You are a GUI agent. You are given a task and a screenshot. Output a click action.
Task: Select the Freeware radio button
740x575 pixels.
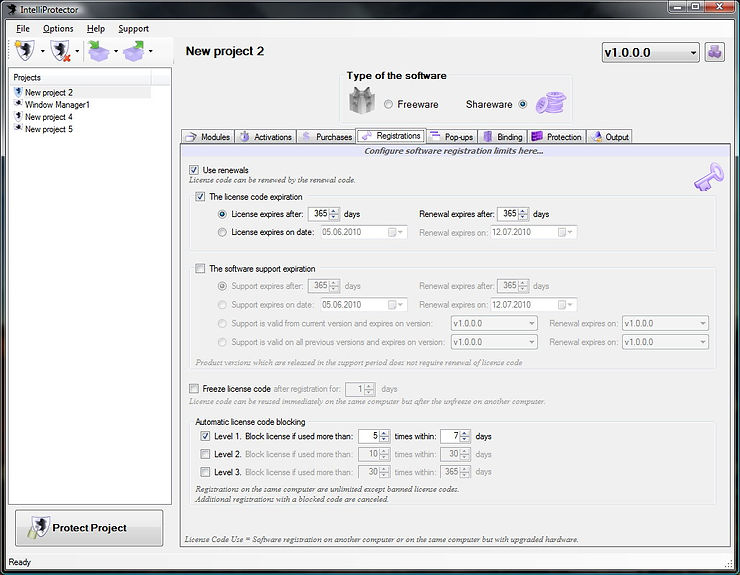[388, 104]
